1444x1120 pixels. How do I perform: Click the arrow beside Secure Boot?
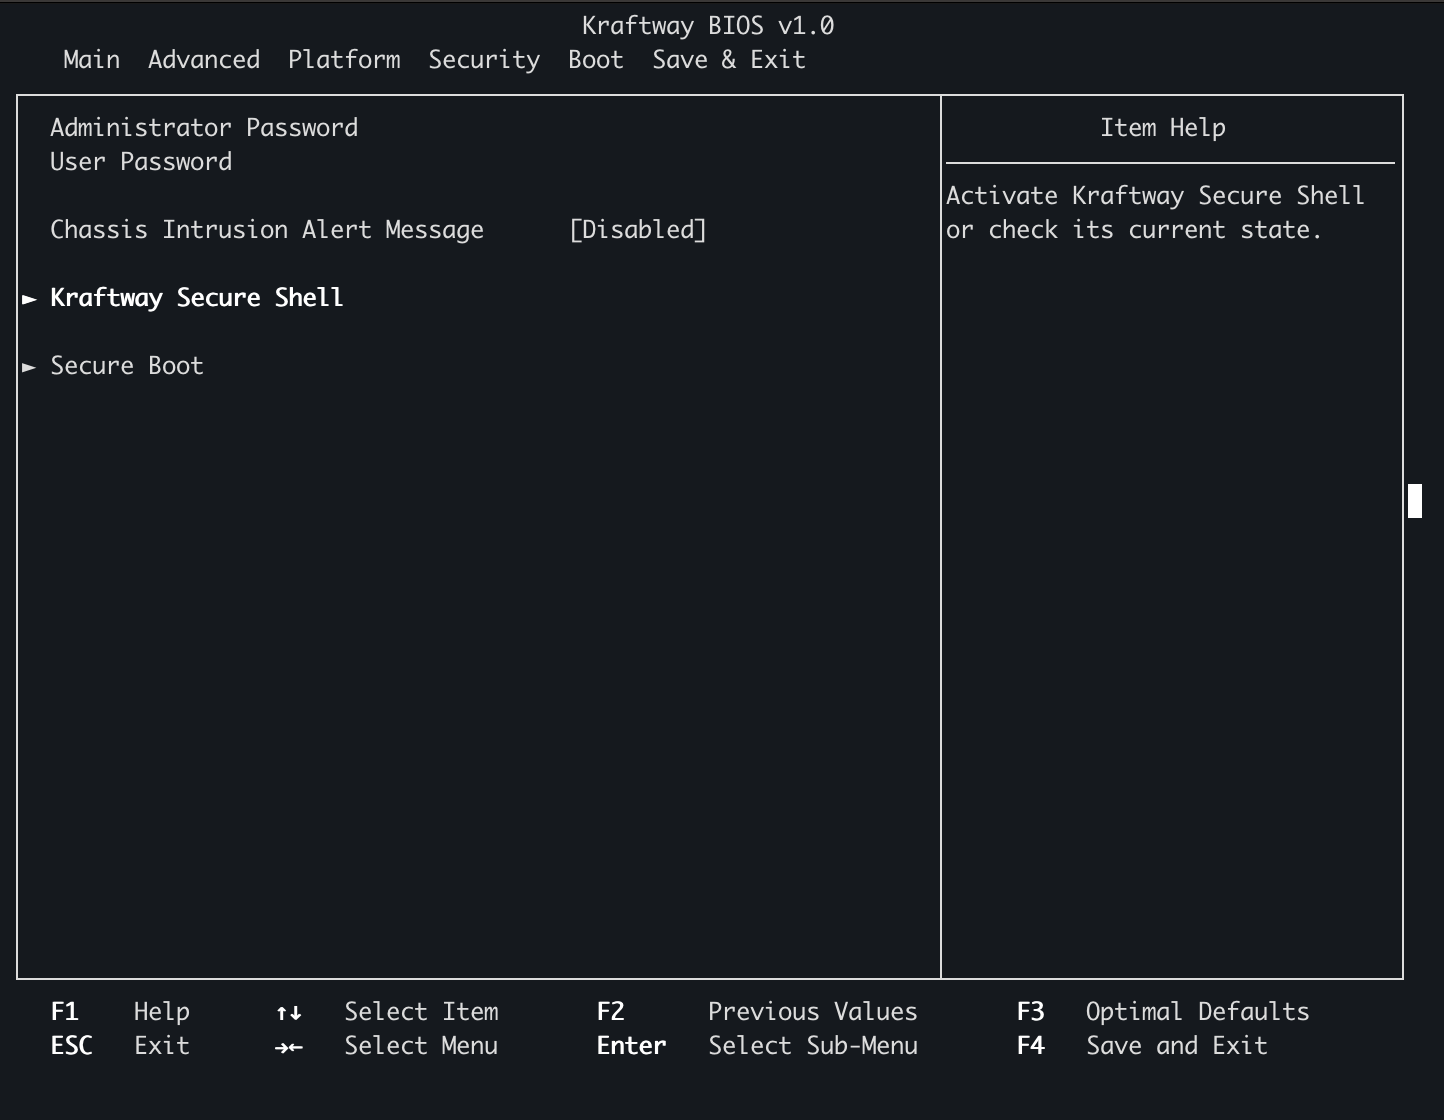point(29,366)
